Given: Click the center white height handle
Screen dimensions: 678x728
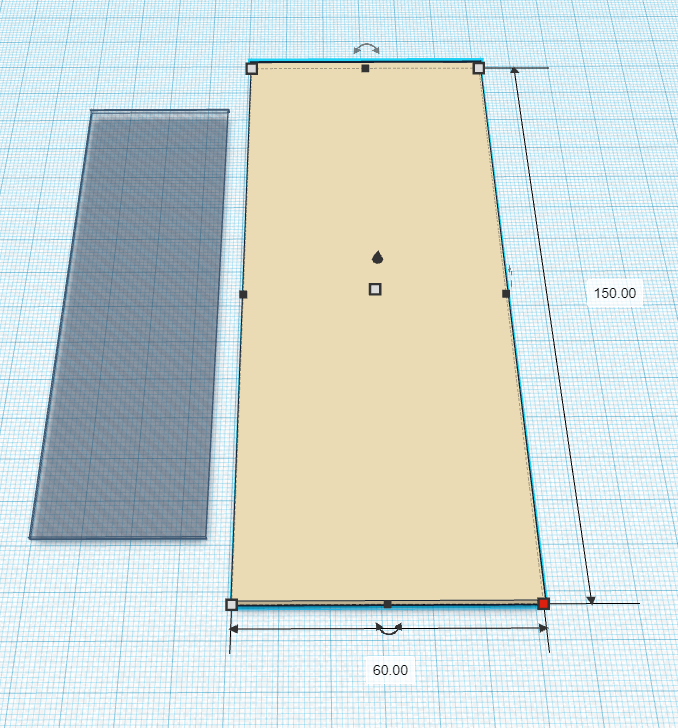Looking at the screenshot, I should (375, 290).
